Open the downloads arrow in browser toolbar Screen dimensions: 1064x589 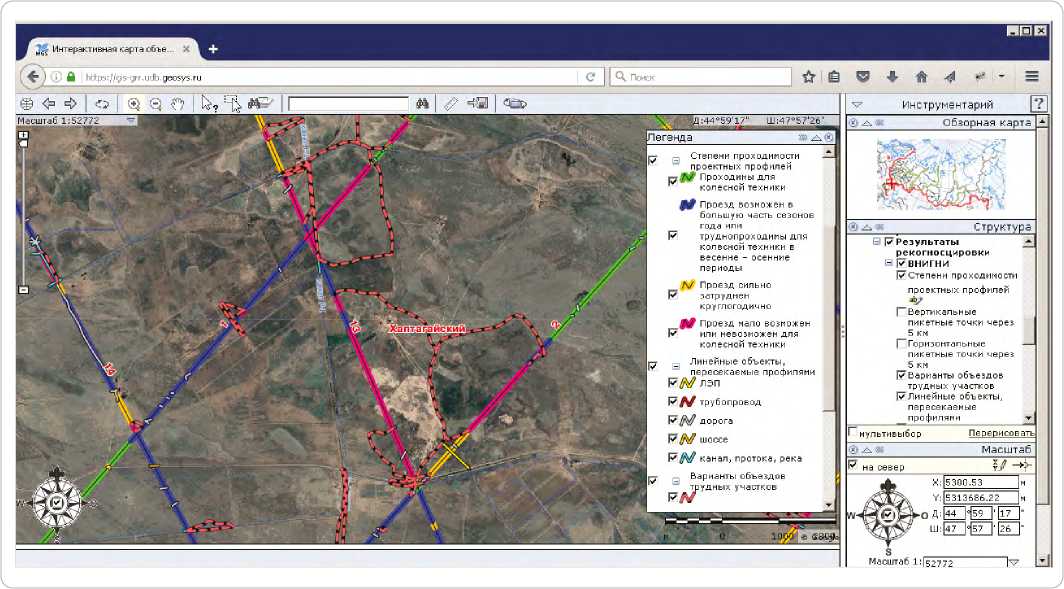point(892,77)
